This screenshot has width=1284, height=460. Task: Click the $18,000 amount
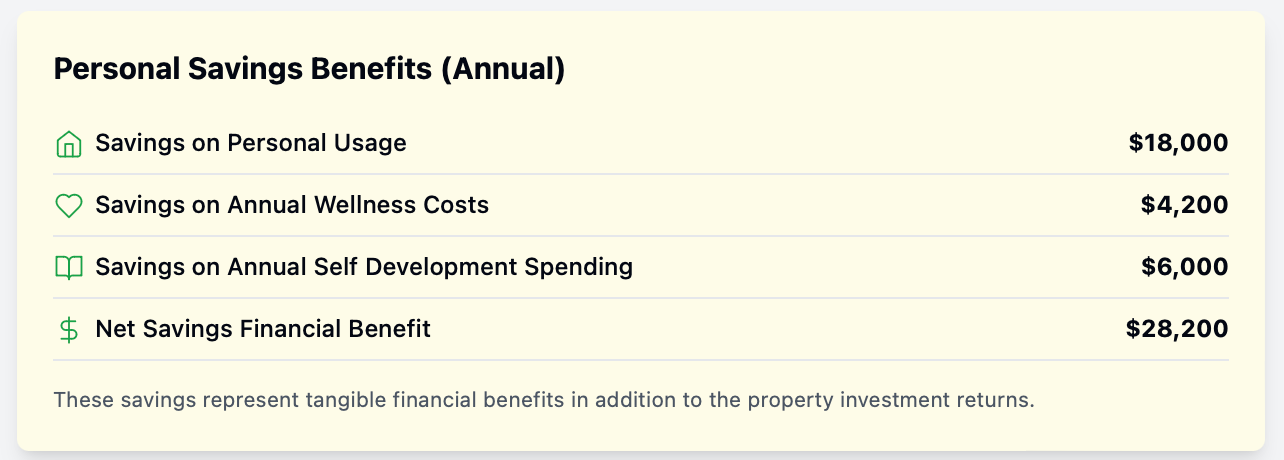click(x=1178, y=144)
